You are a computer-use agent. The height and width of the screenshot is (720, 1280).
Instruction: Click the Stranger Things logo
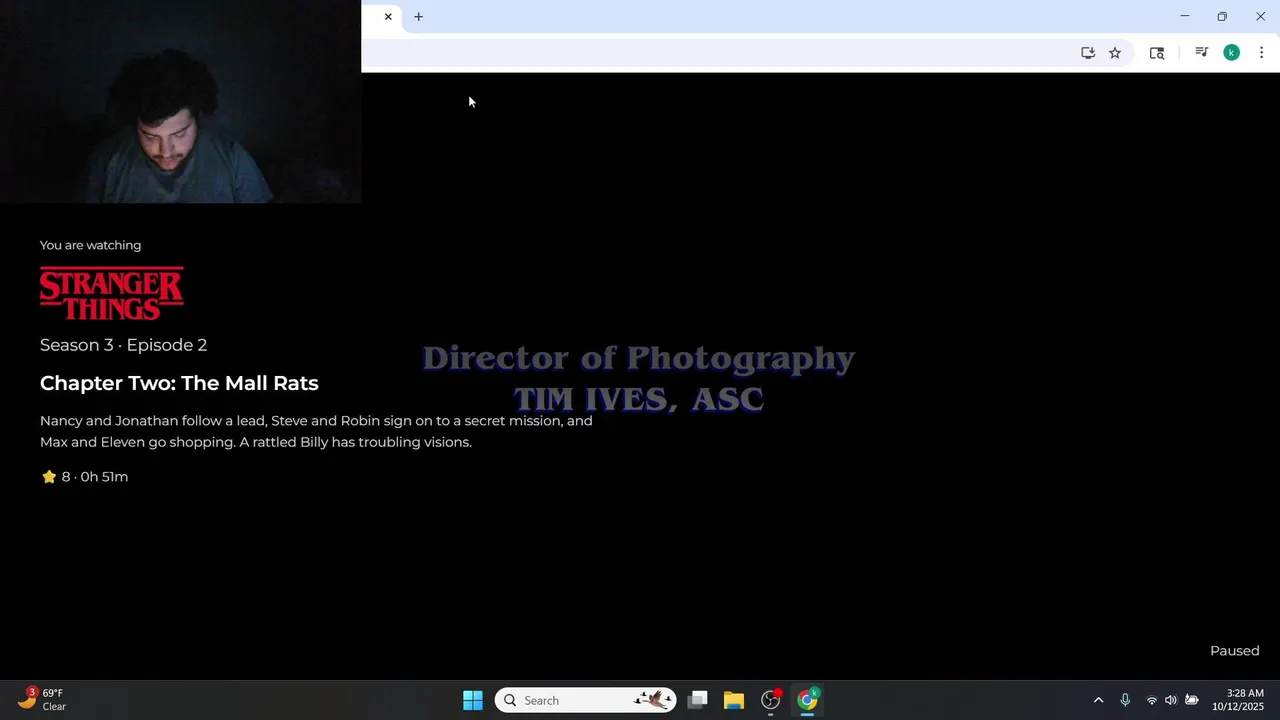tap(112, 293)
